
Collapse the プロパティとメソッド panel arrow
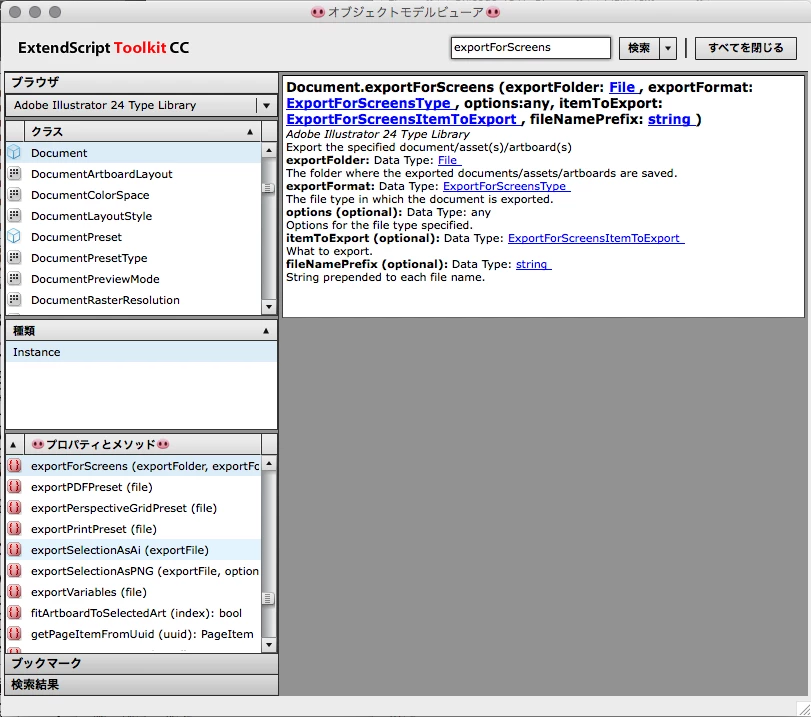pos(13,444)
